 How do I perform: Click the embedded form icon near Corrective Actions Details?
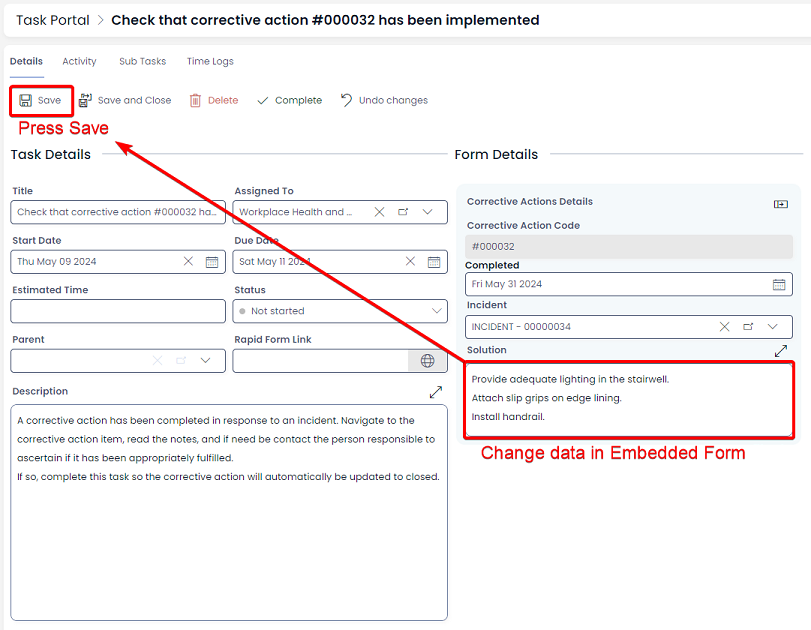coord(780,203)
